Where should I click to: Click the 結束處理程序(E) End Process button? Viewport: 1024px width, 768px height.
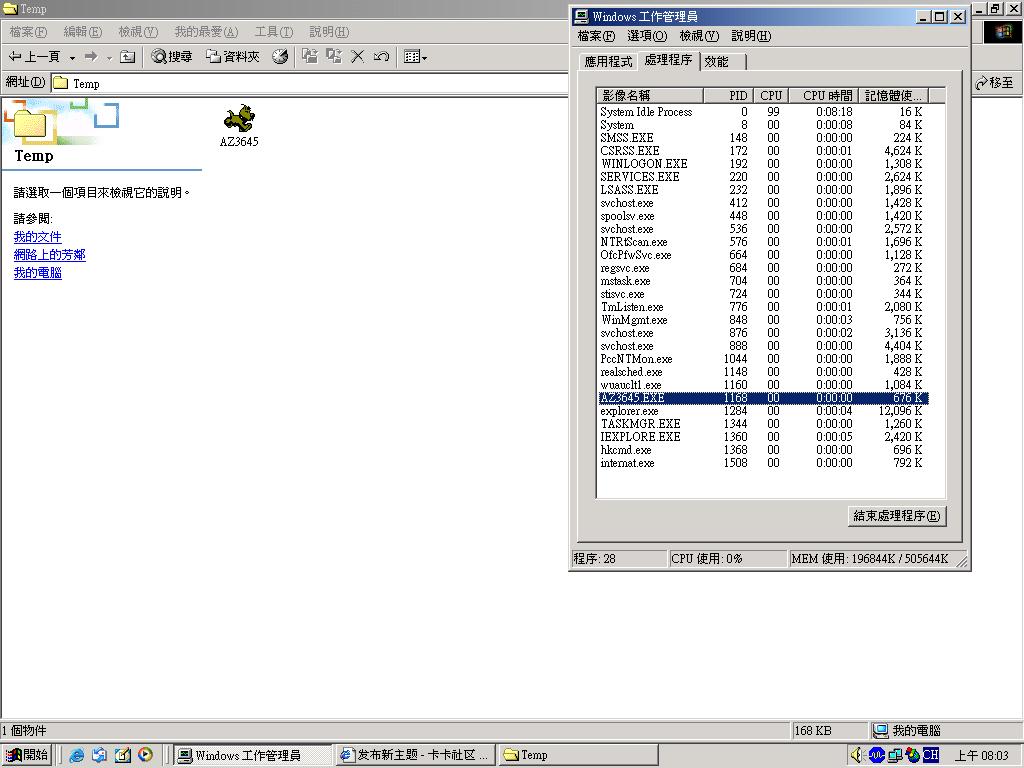[897, 516]
